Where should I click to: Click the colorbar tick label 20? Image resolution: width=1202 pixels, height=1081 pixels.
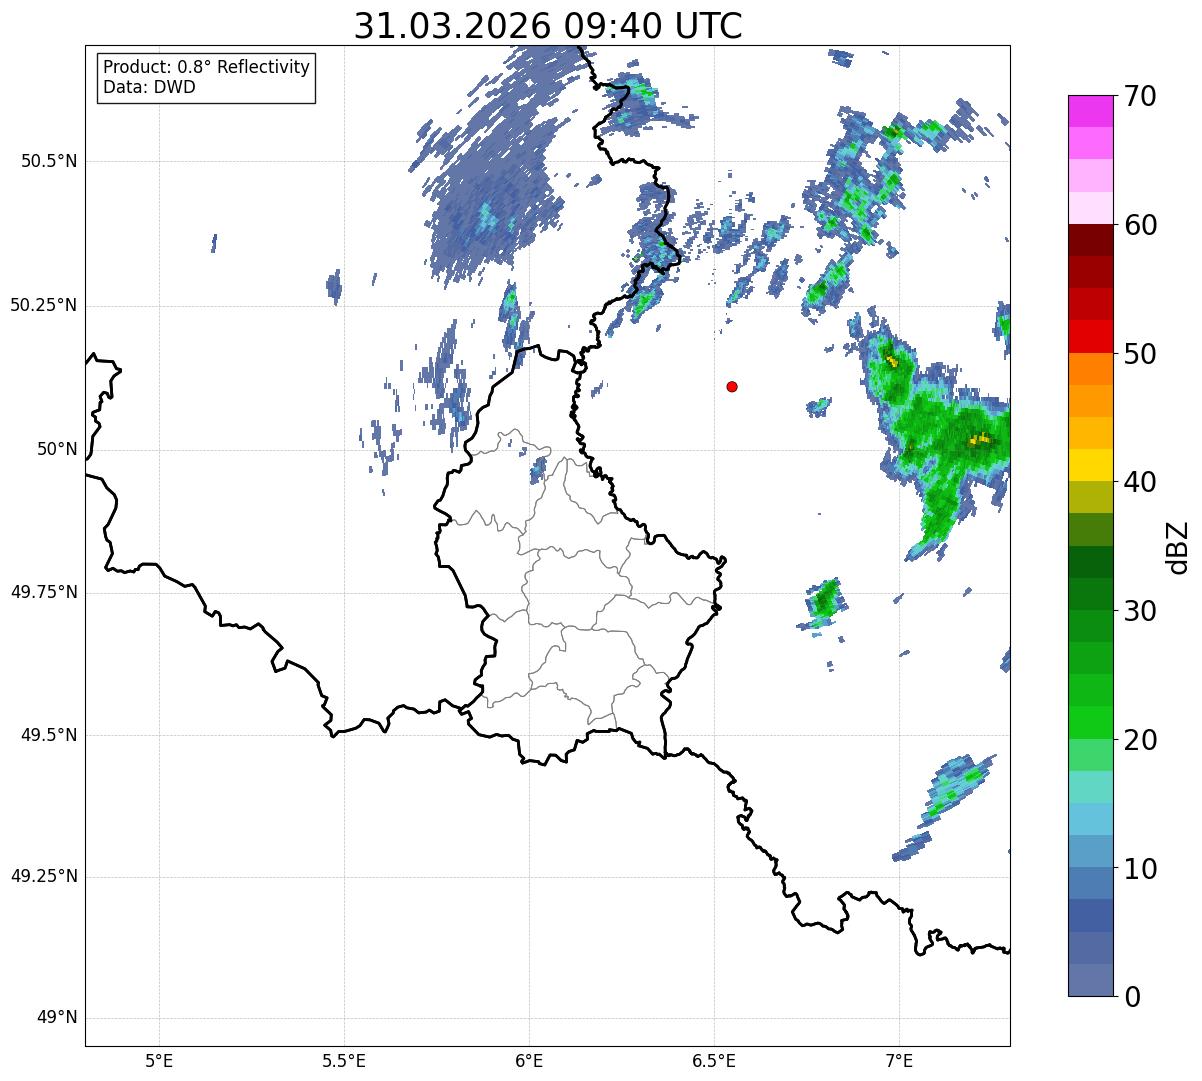pos(1140,740)
